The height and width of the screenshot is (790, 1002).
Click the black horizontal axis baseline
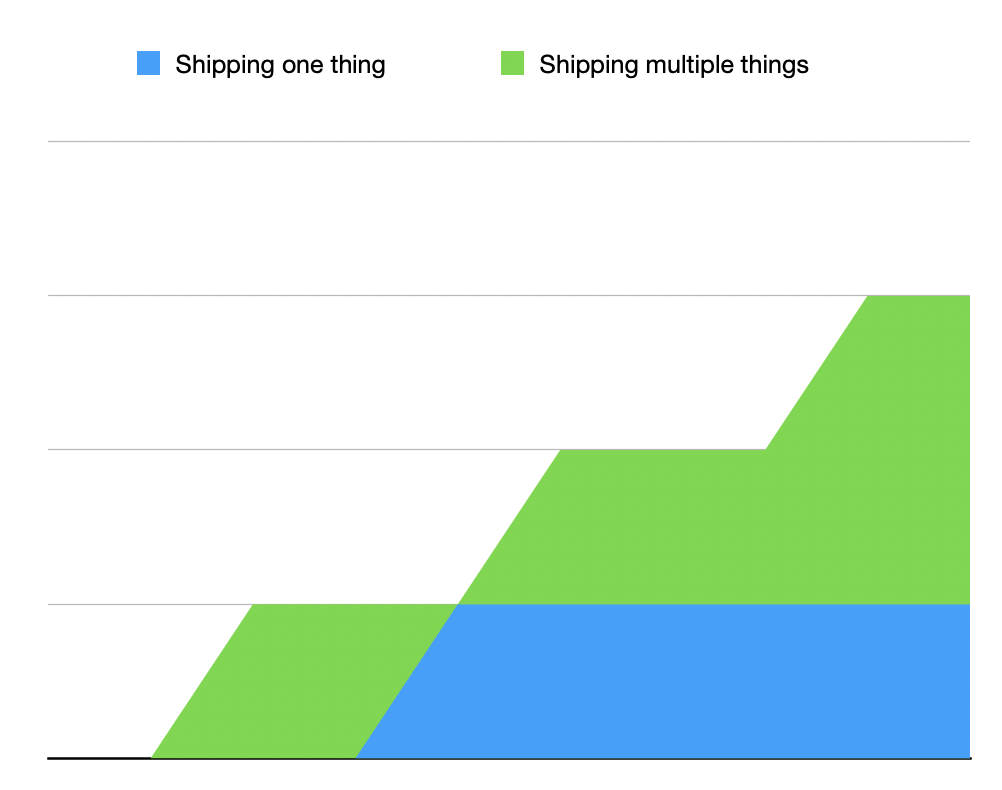pos(100,758)
